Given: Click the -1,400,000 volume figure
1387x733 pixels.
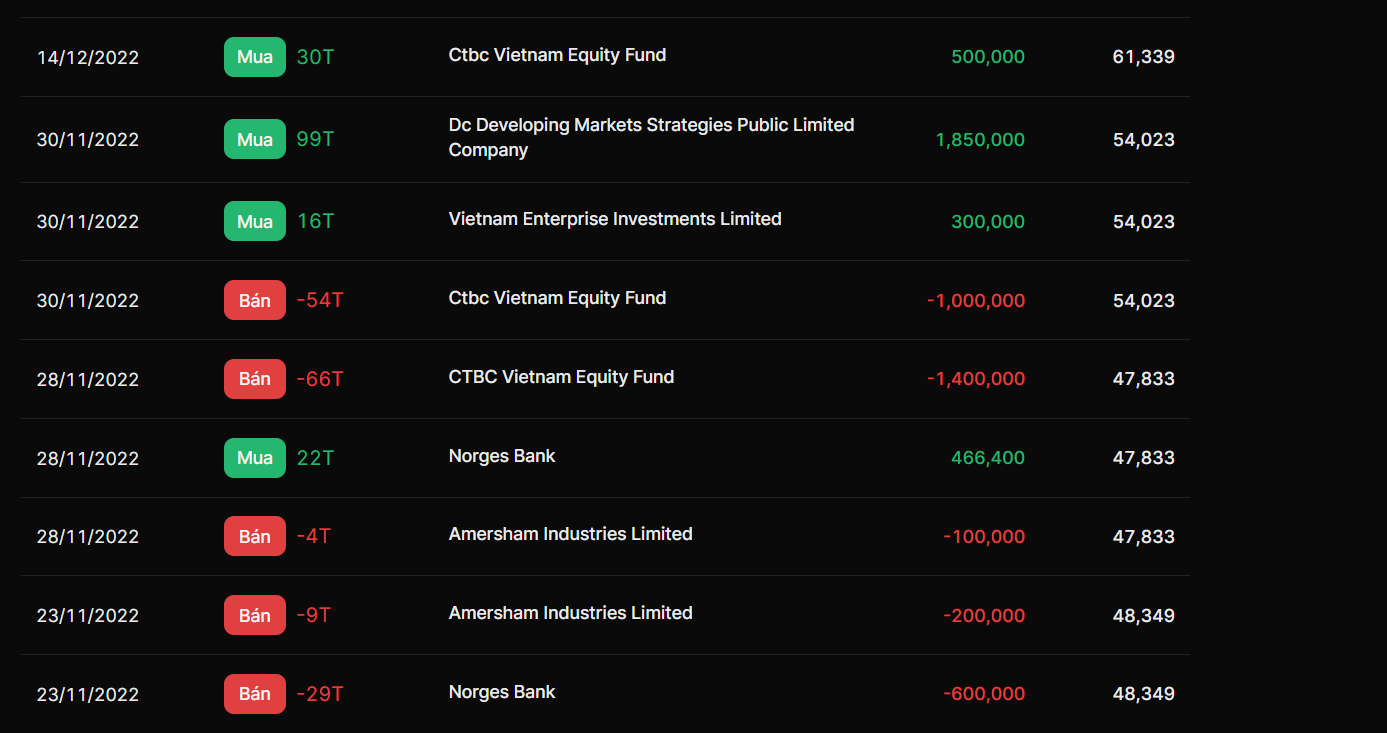Looking at the screenshot, I should [x=975, y=379].
